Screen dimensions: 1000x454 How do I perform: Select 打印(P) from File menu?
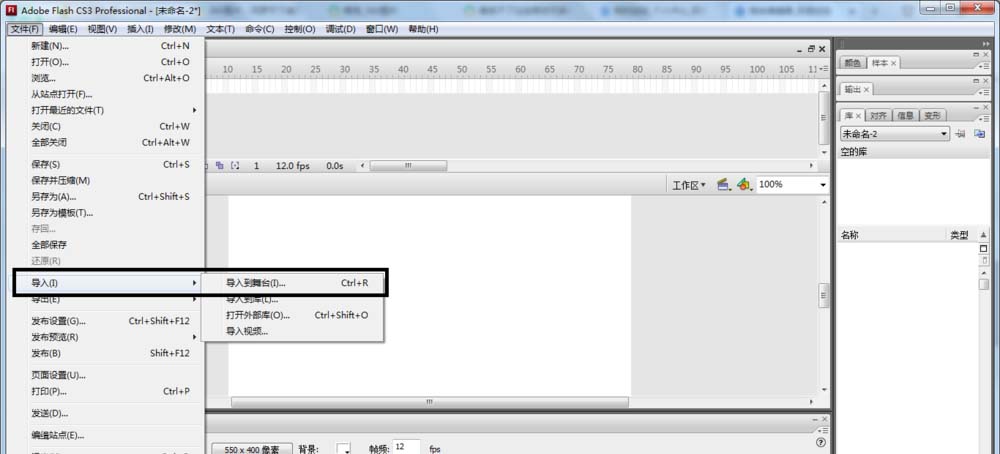coord(108,392)
